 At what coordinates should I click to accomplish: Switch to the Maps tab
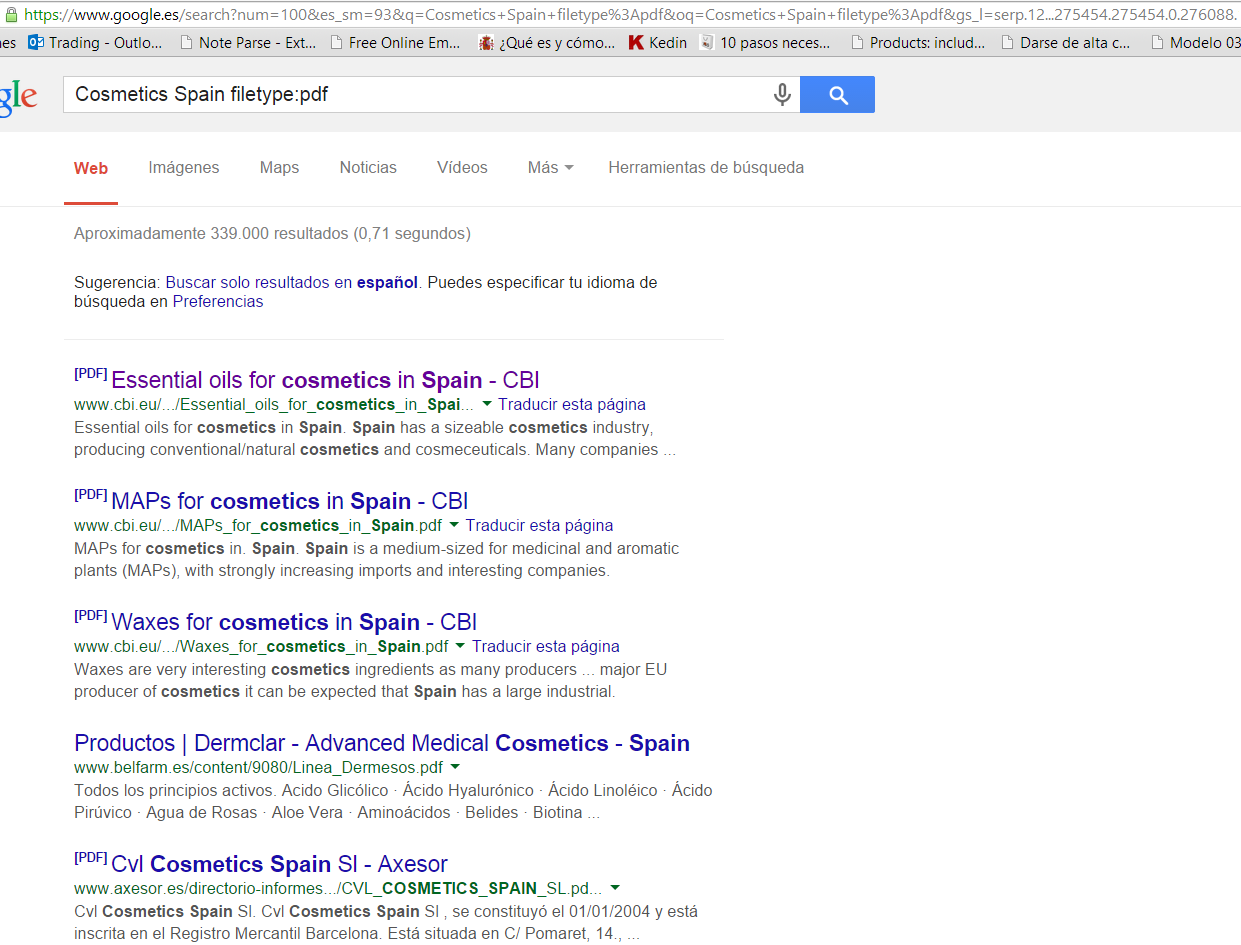tap(279, 167)
